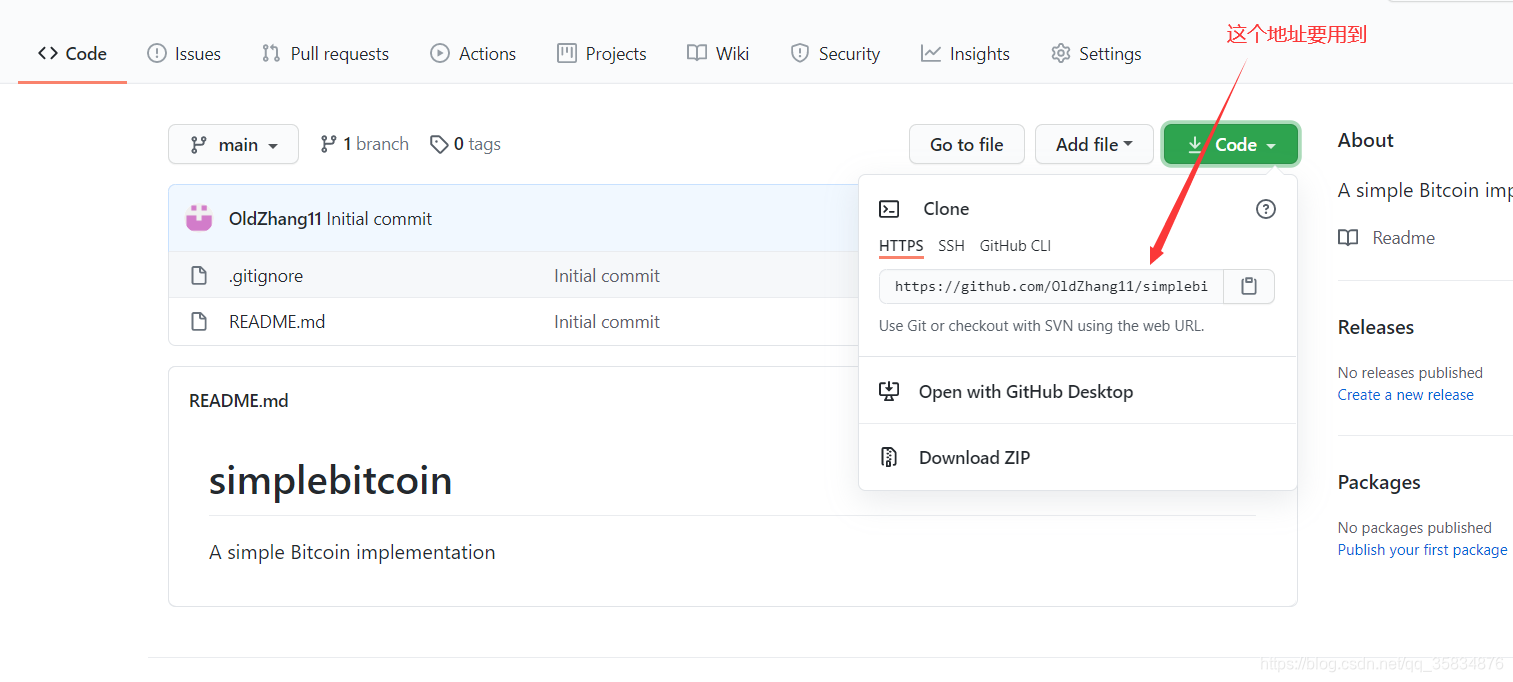Click the clone URL input field
Image resolution: width=1513 pixels, height=682 pixels.
[x=1051, y=286]
